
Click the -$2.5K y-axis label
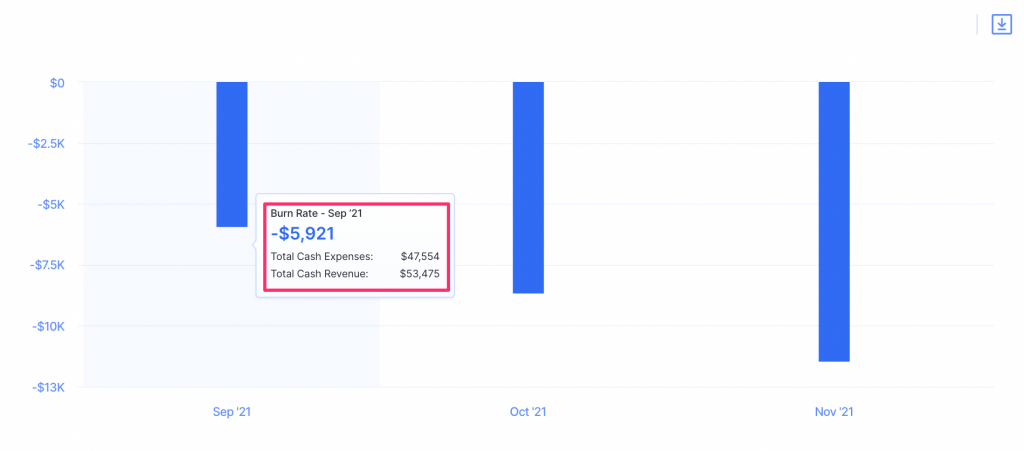(x=46, y=144)
